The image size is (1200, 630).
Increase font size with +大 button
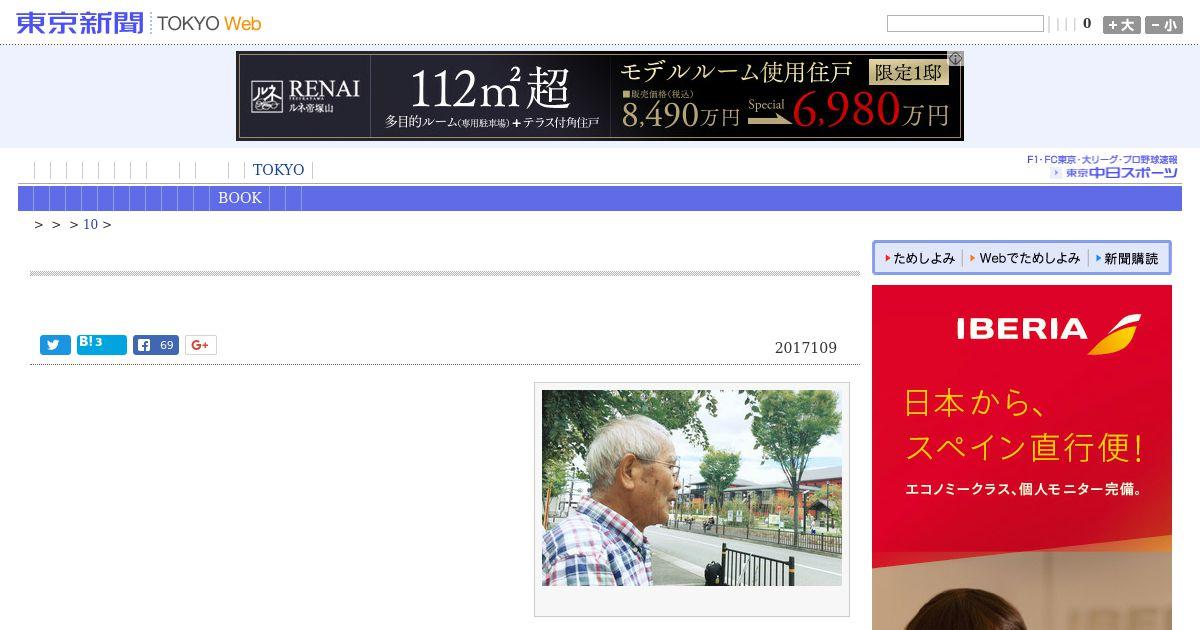[1121, 25]
